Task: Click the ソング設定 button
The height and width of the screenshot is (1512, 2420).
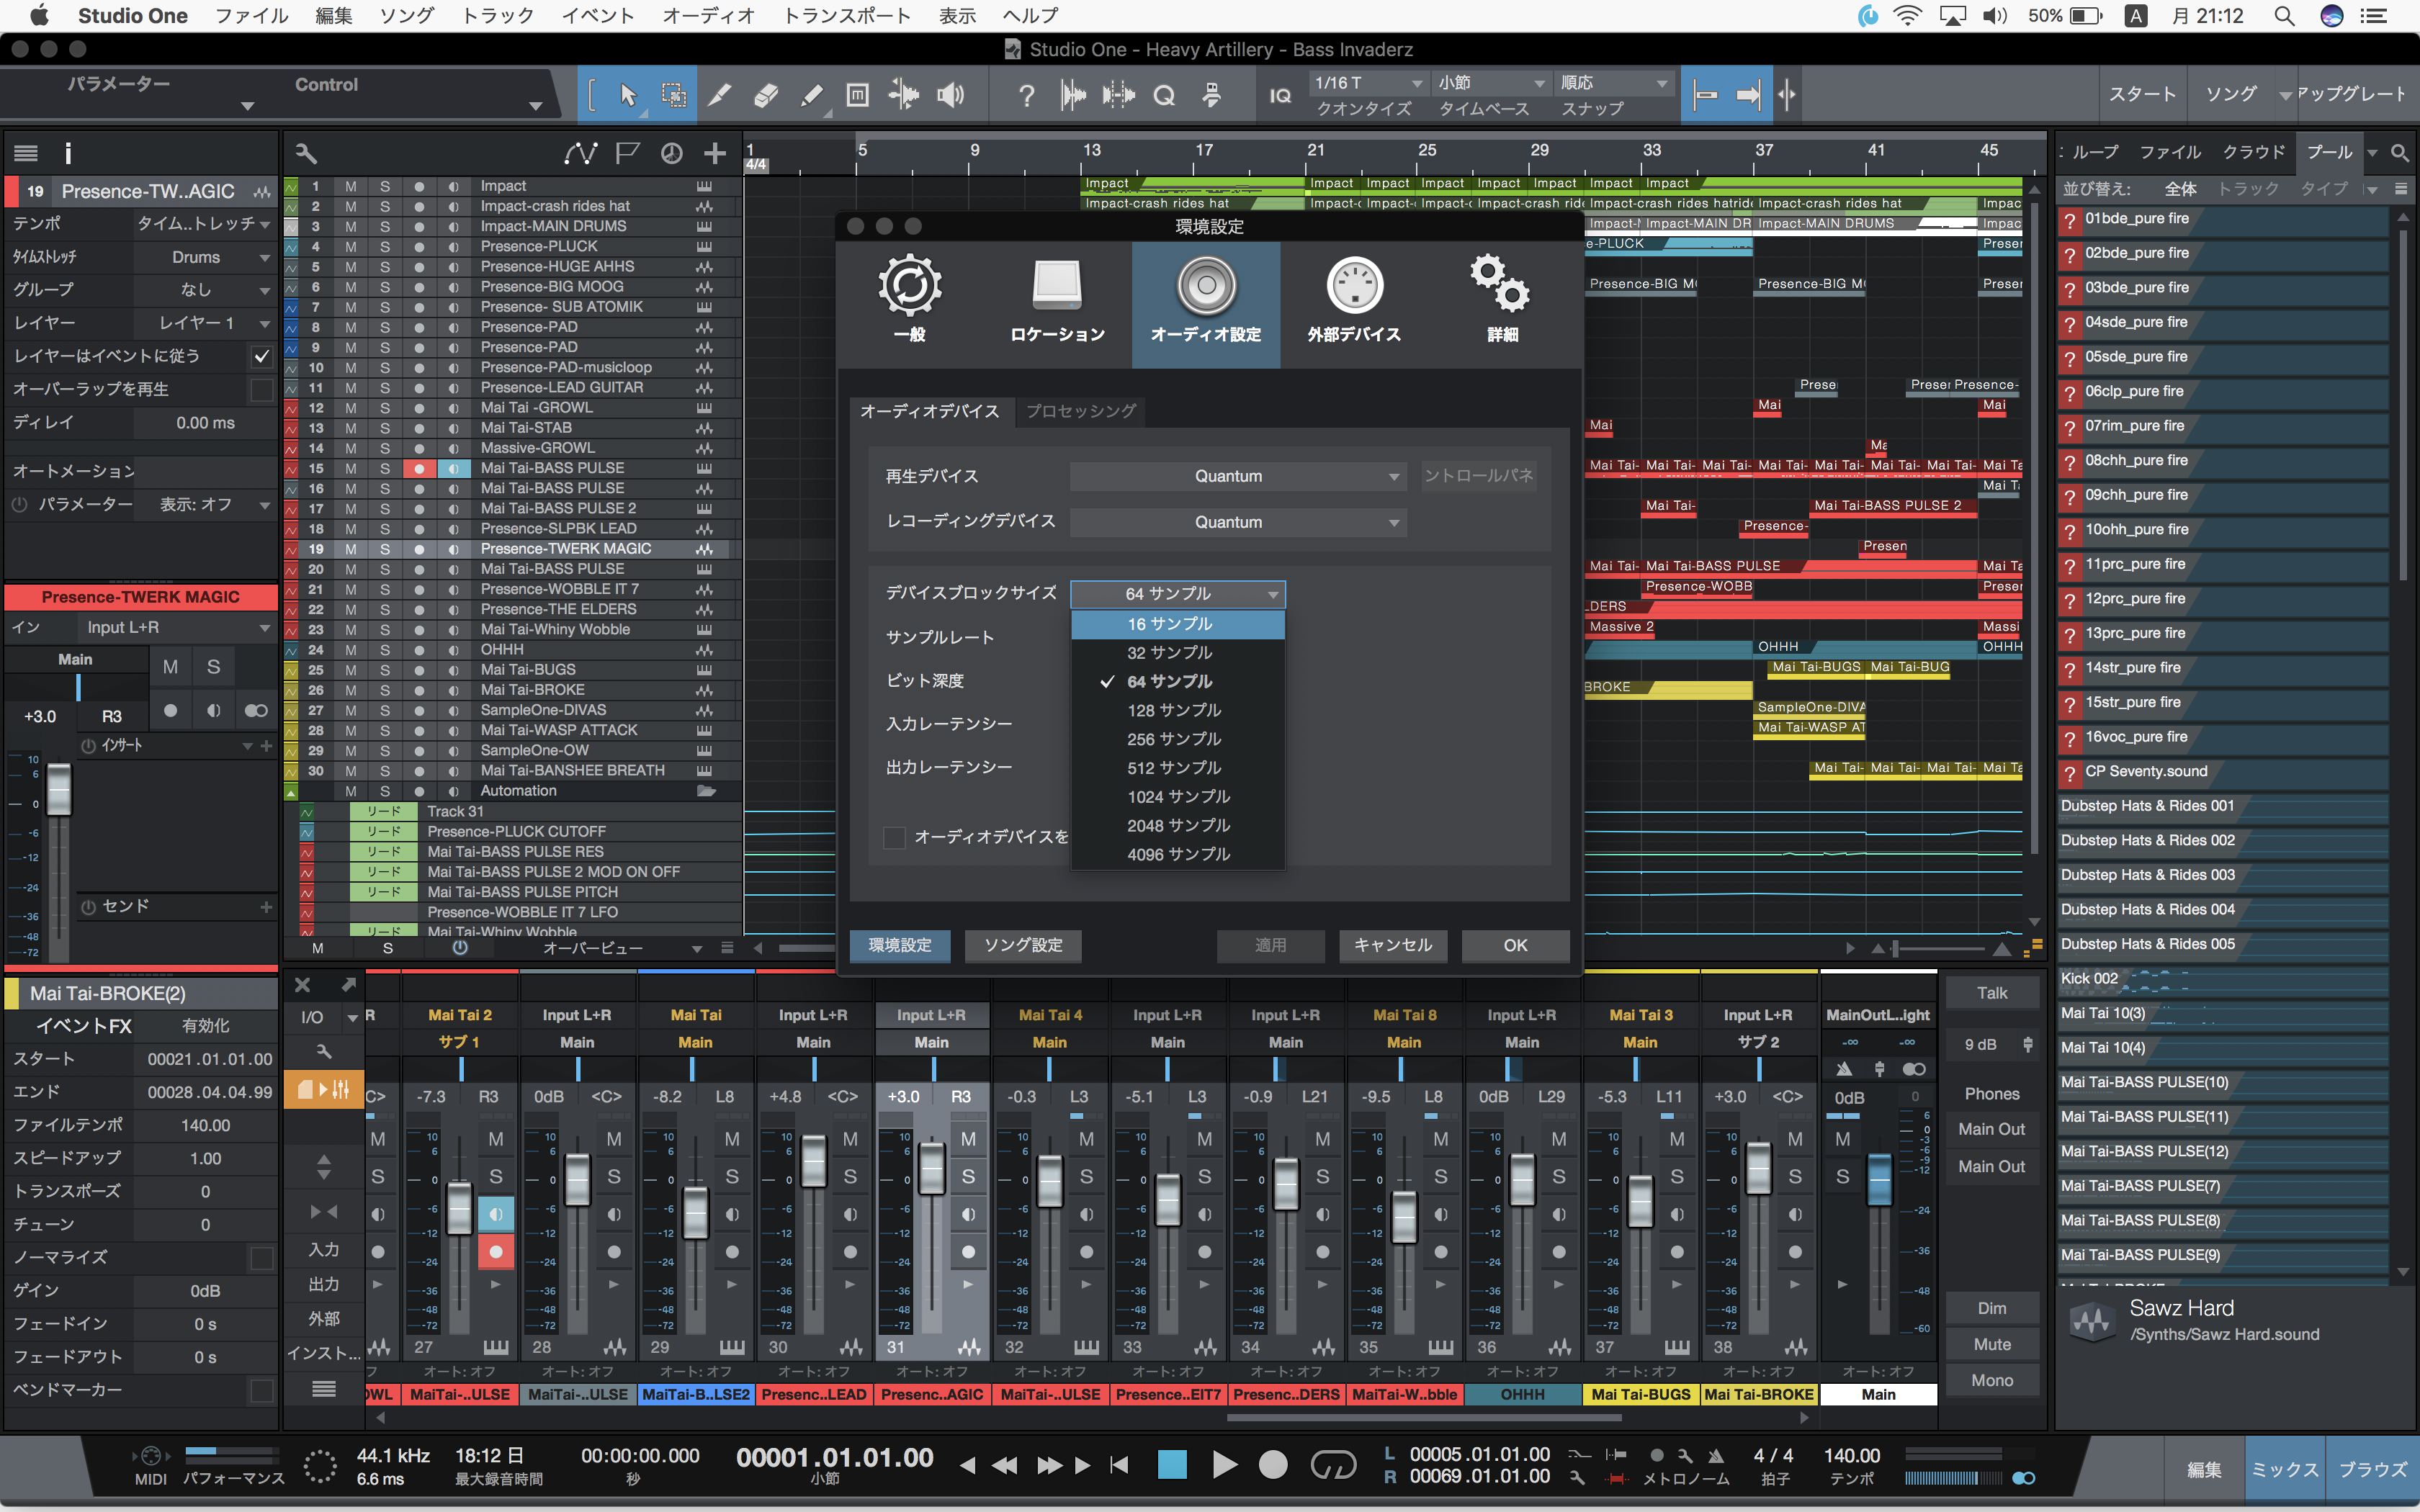Action: click(x=1022, y=945)
